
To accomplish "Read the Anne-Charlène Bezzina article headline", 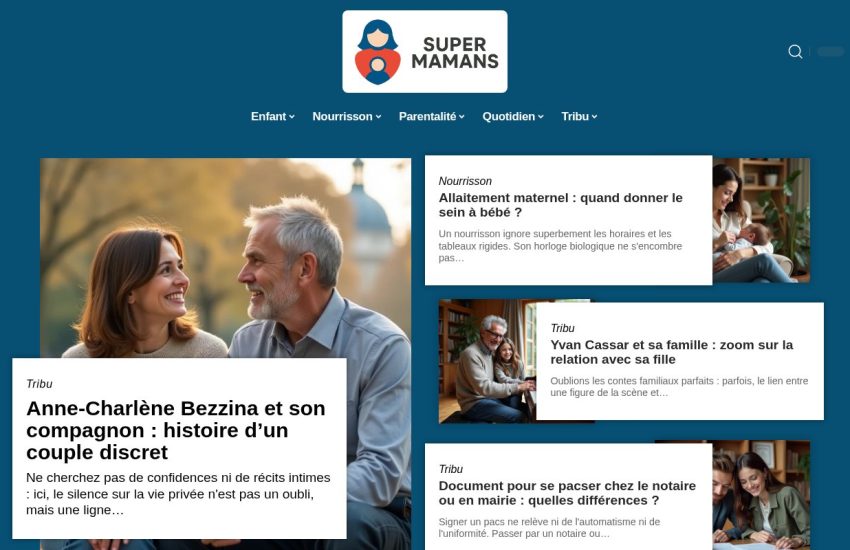I will point(176,430).
